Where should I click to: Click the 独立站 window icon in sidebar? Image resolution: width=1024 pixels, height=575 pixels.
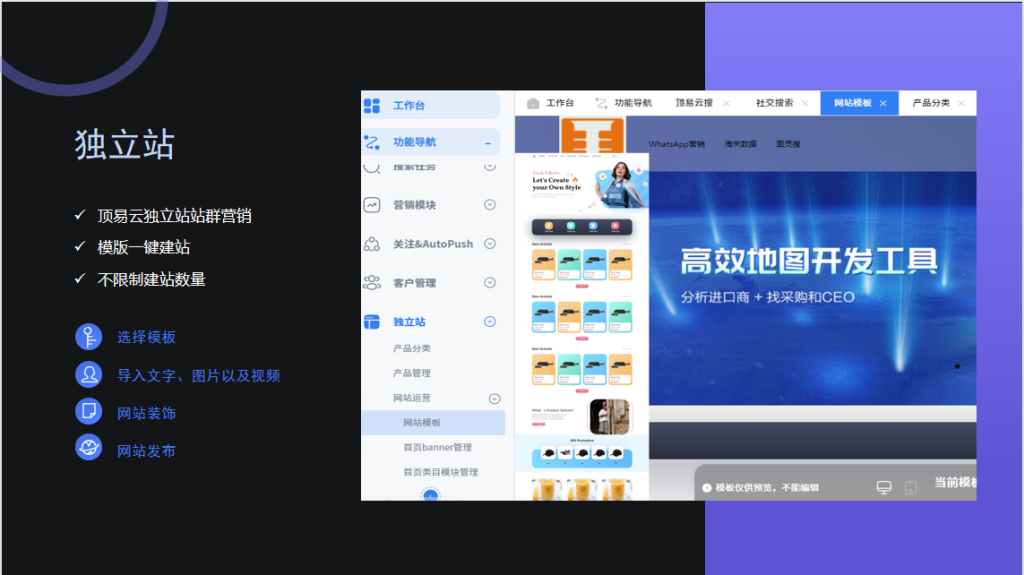coord(372,322)
